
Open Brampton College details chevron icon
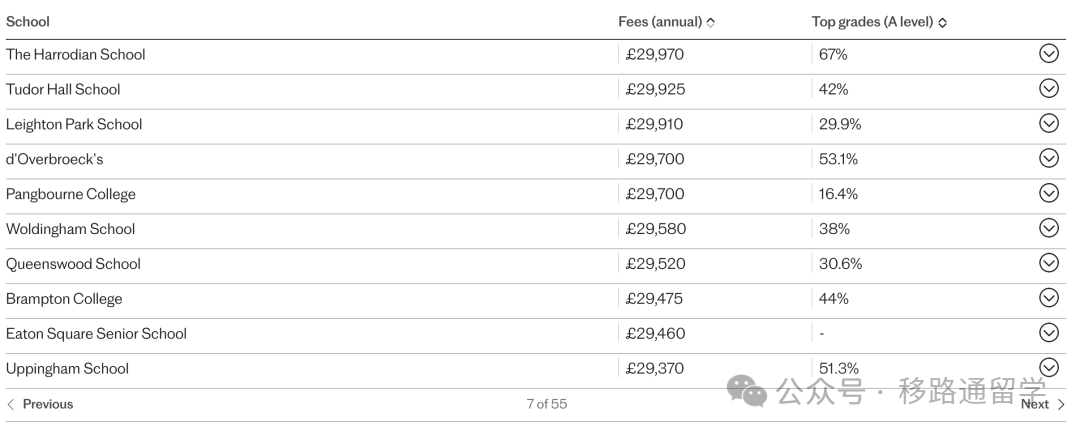1048,298
